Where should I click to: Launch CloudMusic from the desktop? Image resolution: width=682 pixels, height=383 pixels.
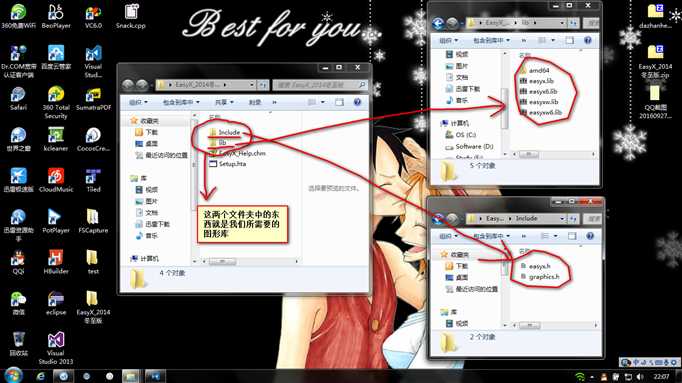(x=56, y=180)
